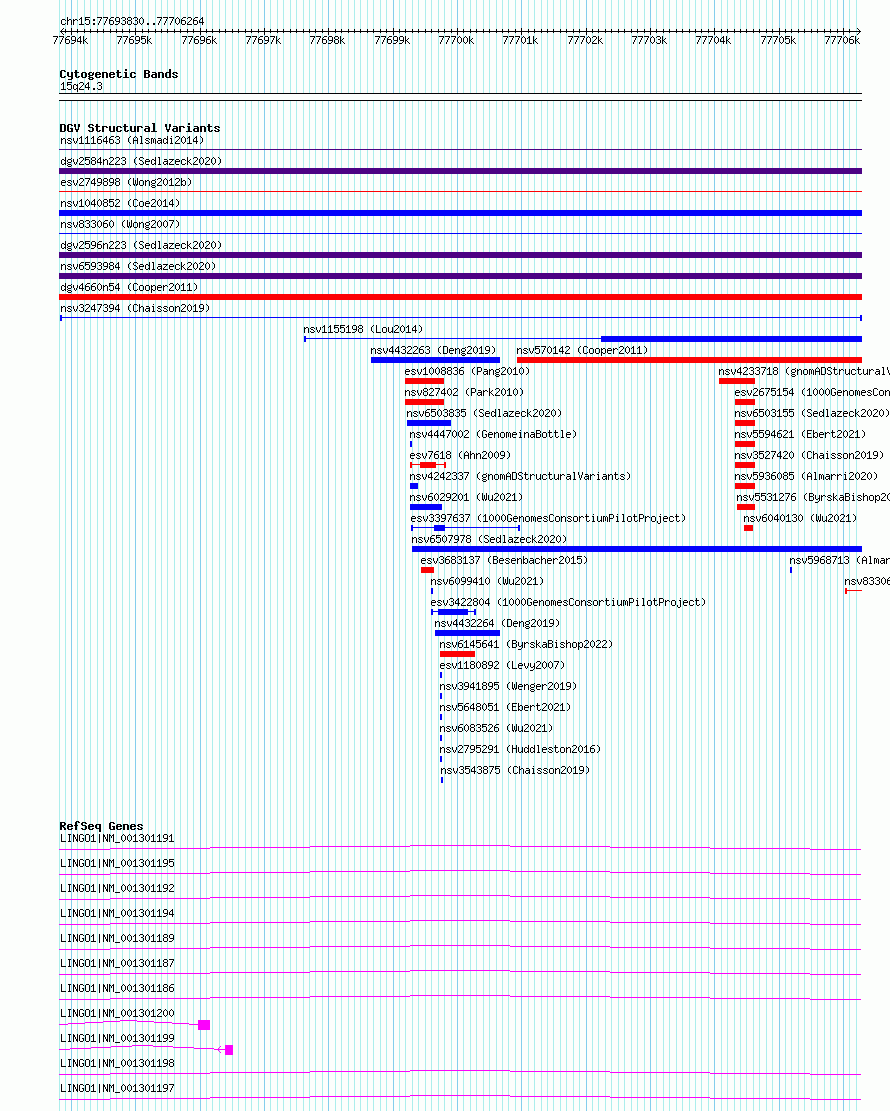Click the 77700k ruler tick label
Viewport: 890px width, 1111px height.
click(456, 40)
